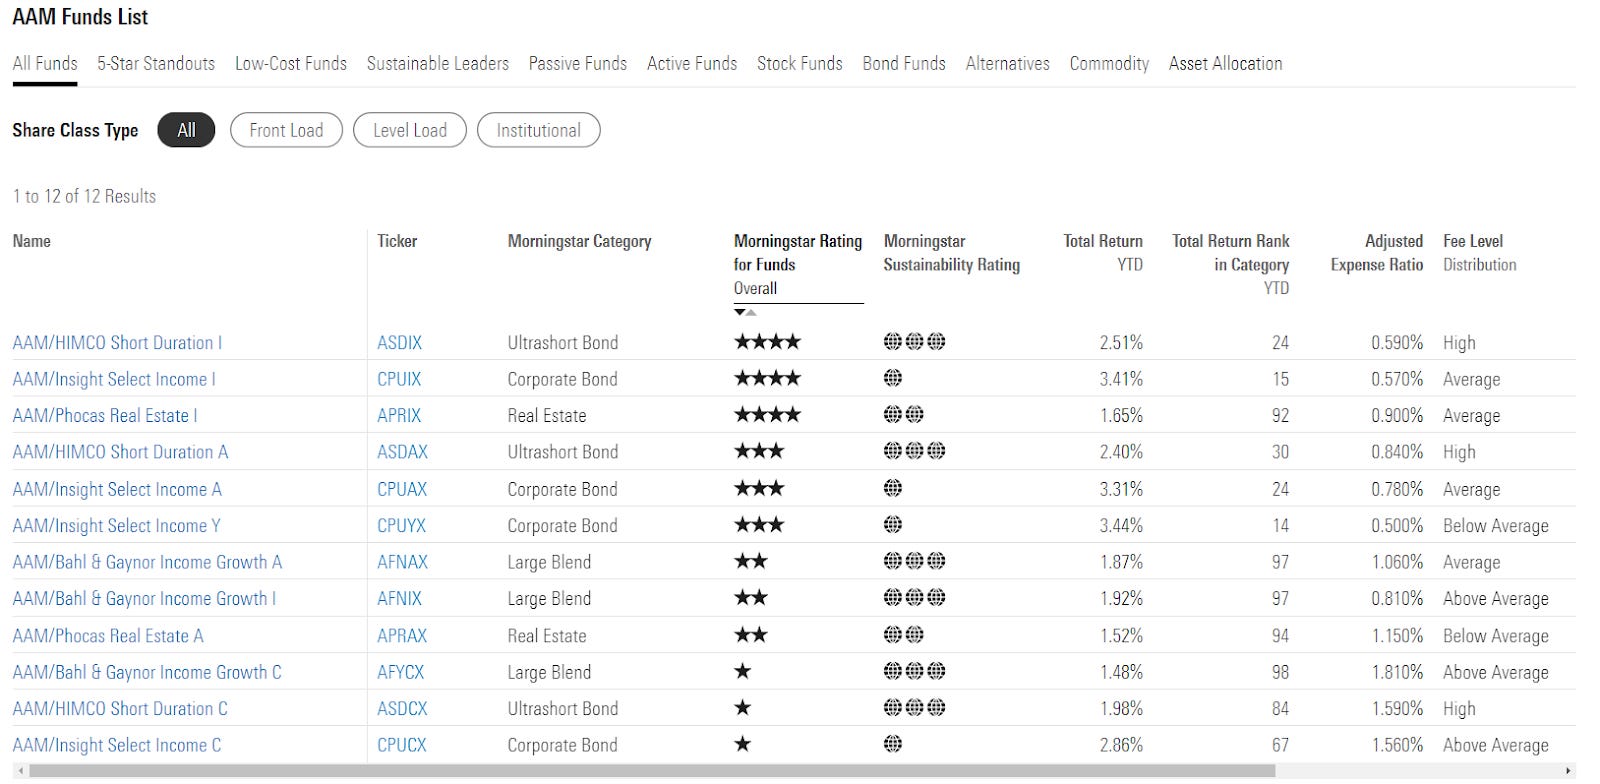Filter by Institutional share class
This screenshot has width=1600, height=784.
coord(539,130)
